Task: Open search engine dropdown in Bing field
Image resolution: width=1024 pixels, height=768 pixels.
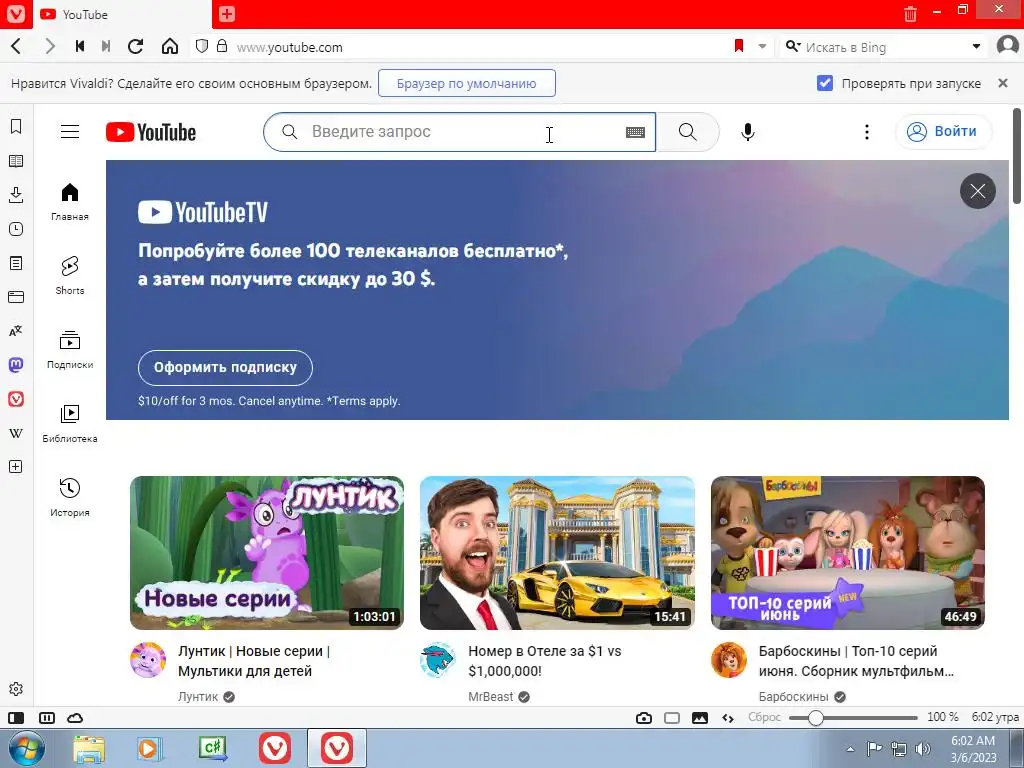Action: (976, 46)
